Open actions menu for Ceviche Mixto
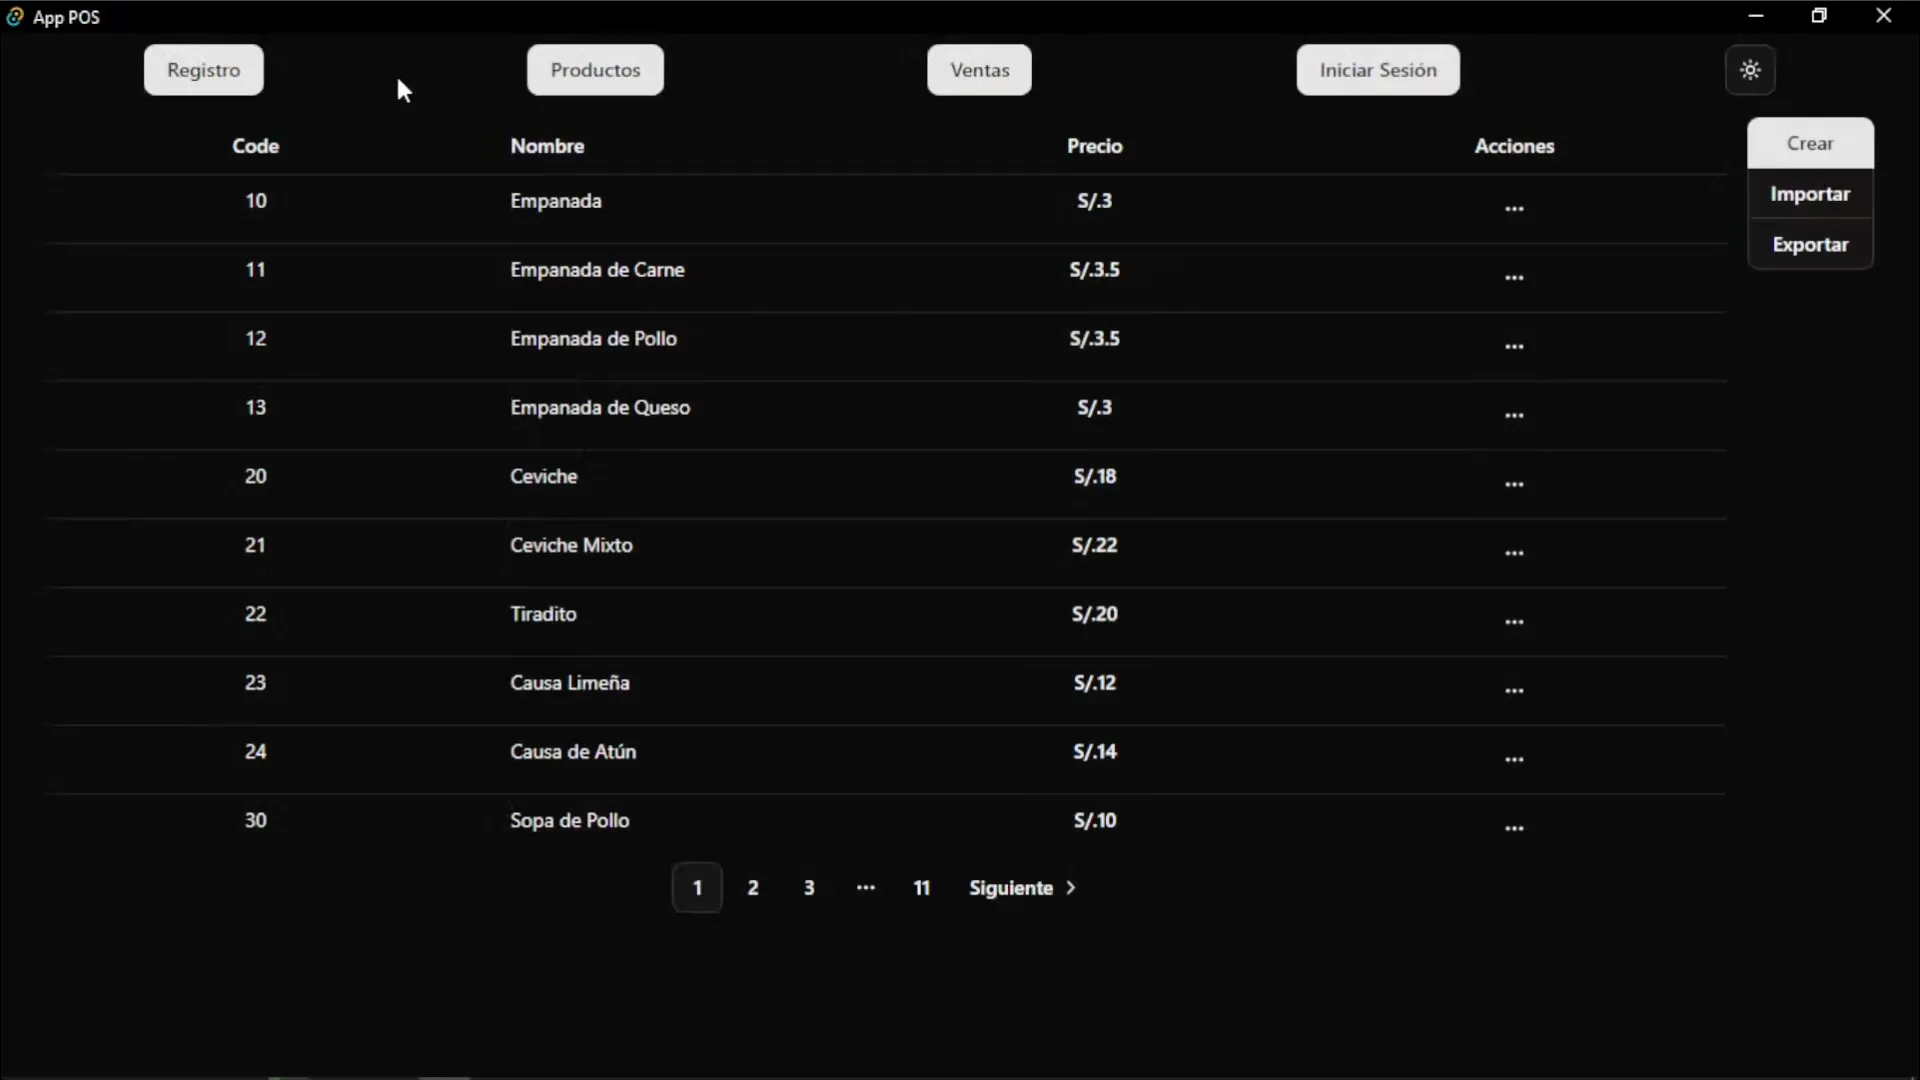The image size is (1920, 1080). 1514,553
